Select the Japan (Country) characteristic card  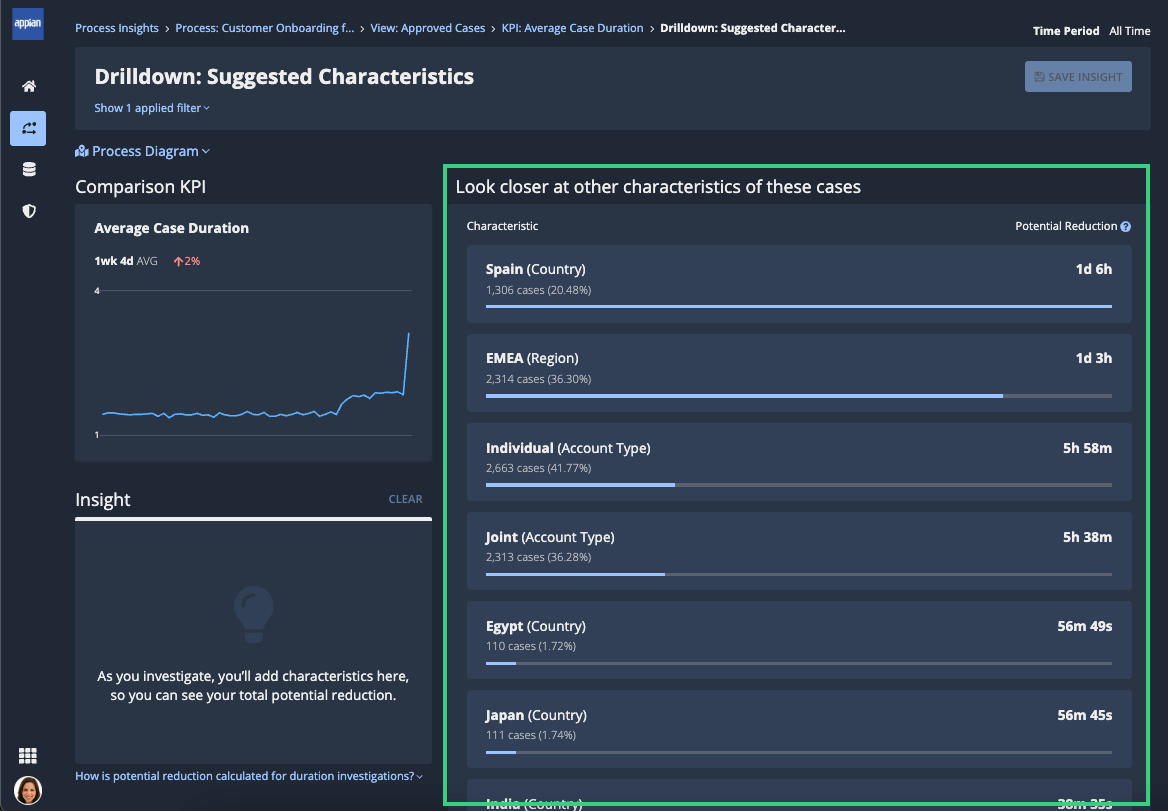[x=799, y=729]
